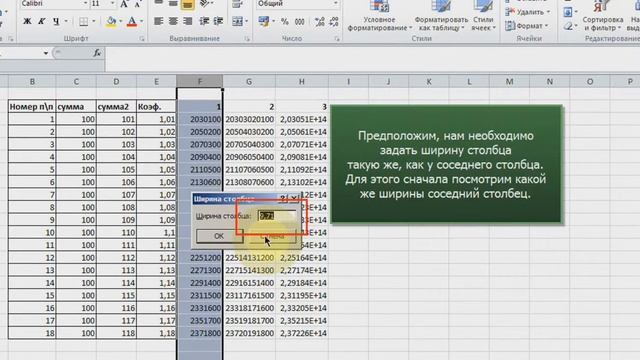
Task: Decrease decimal places
Action: click(334, 21)
